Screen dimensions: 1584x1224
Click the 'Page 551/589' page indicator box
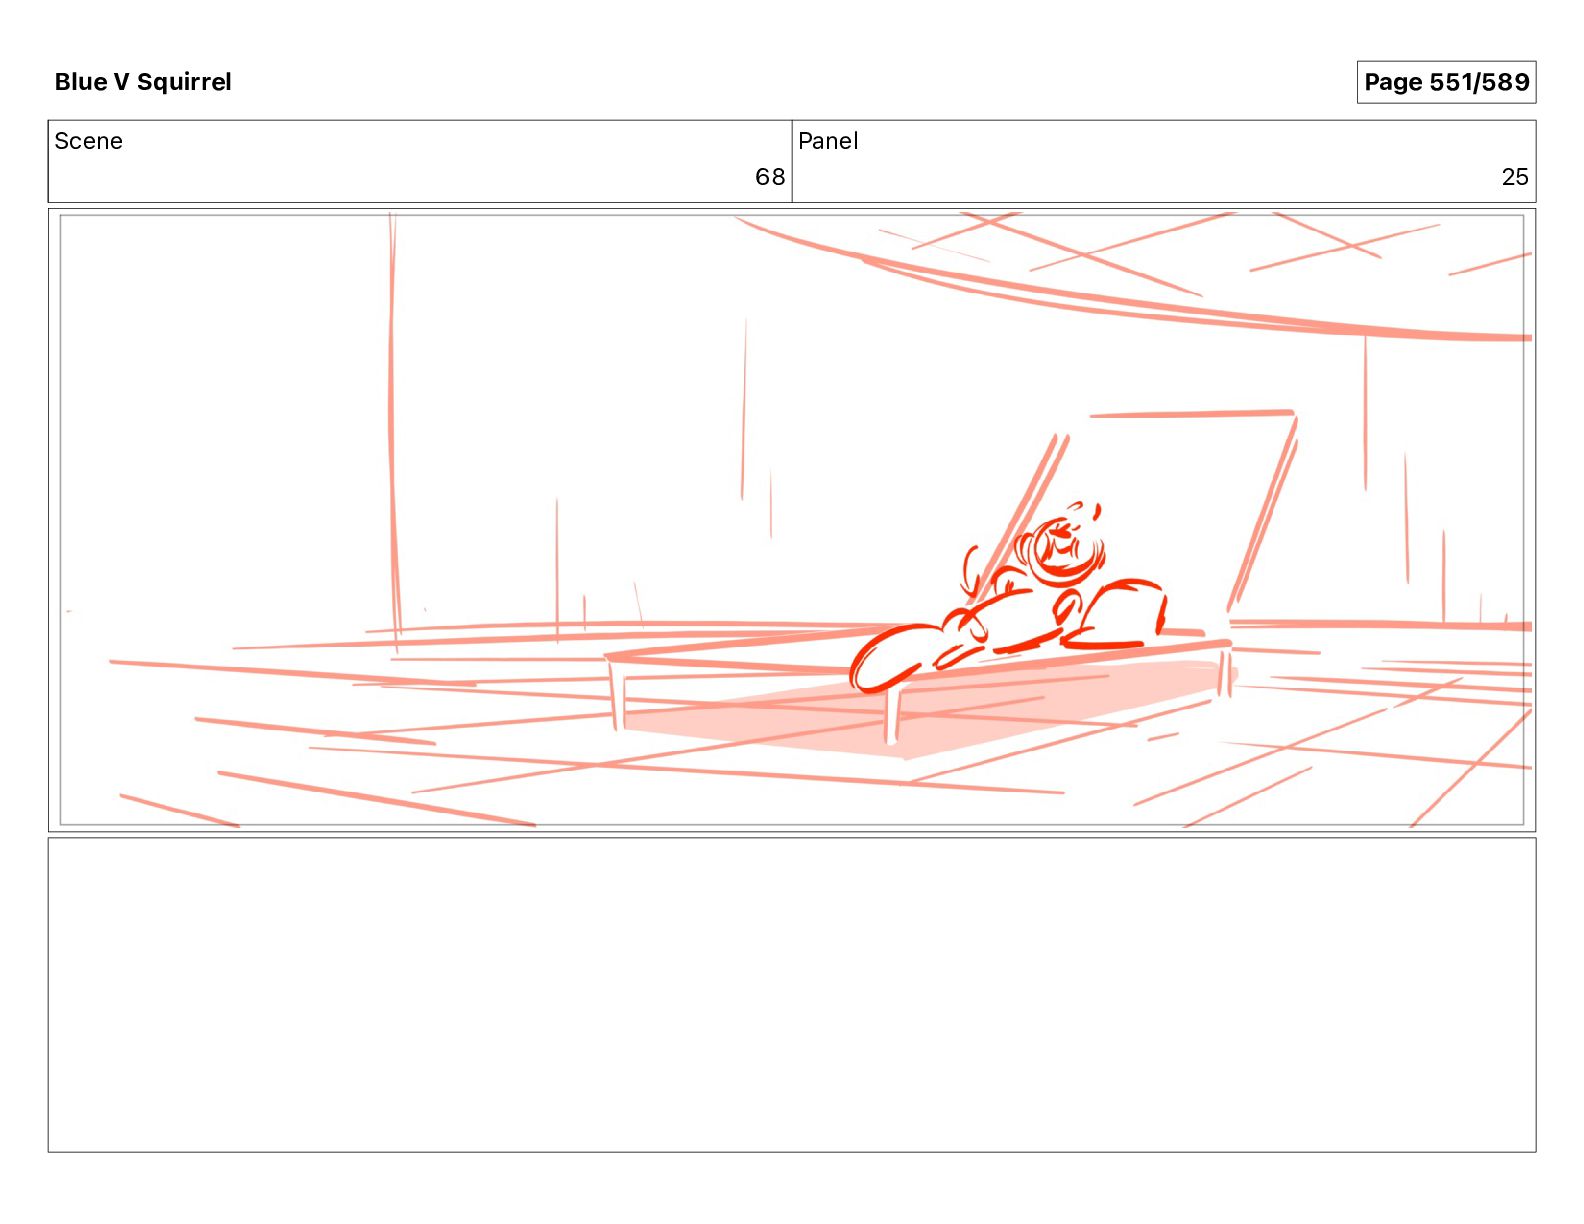[1446, 82]
